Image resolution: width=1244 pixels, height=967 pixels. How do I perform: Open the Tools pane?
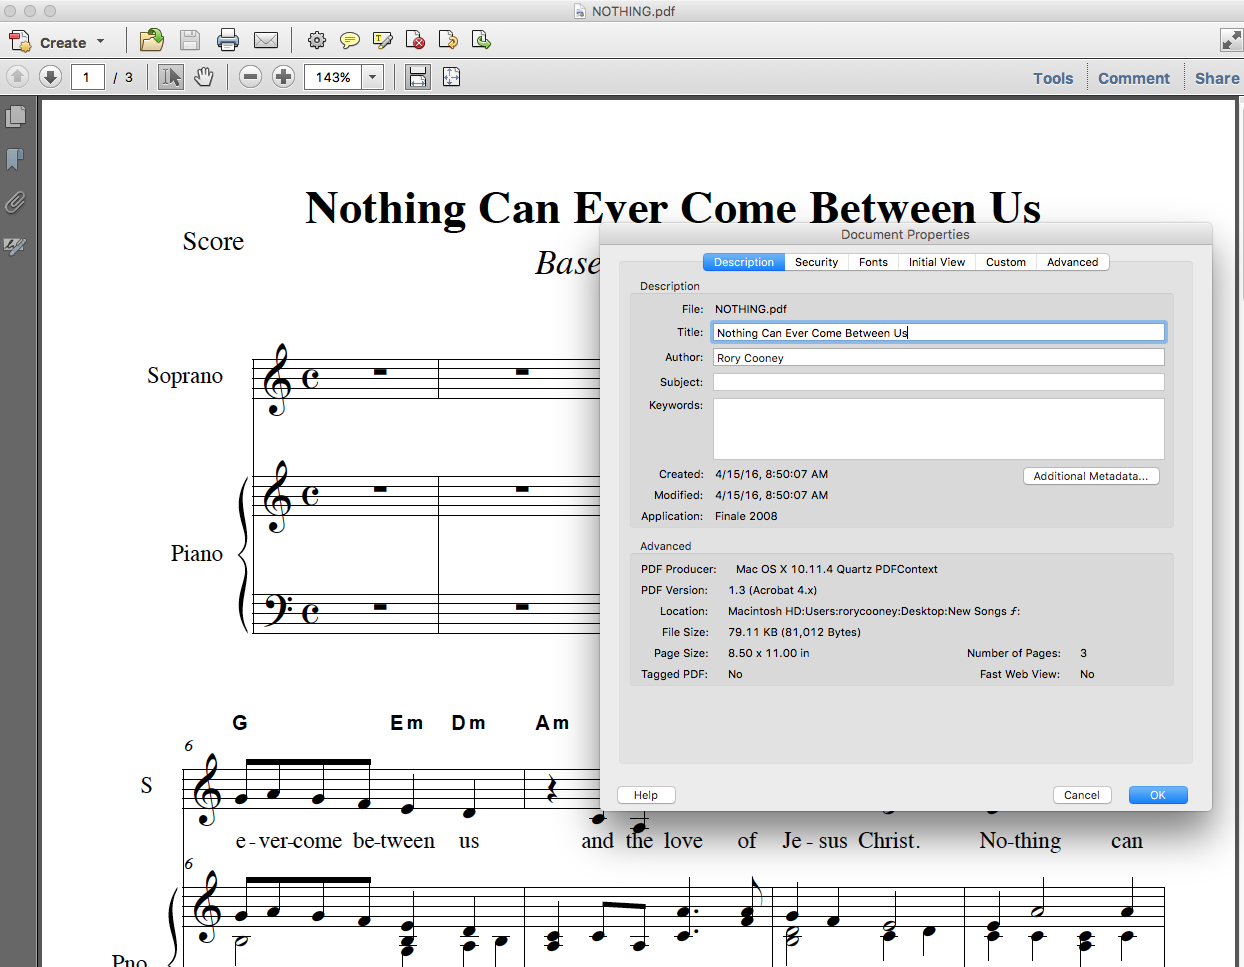1053,78
